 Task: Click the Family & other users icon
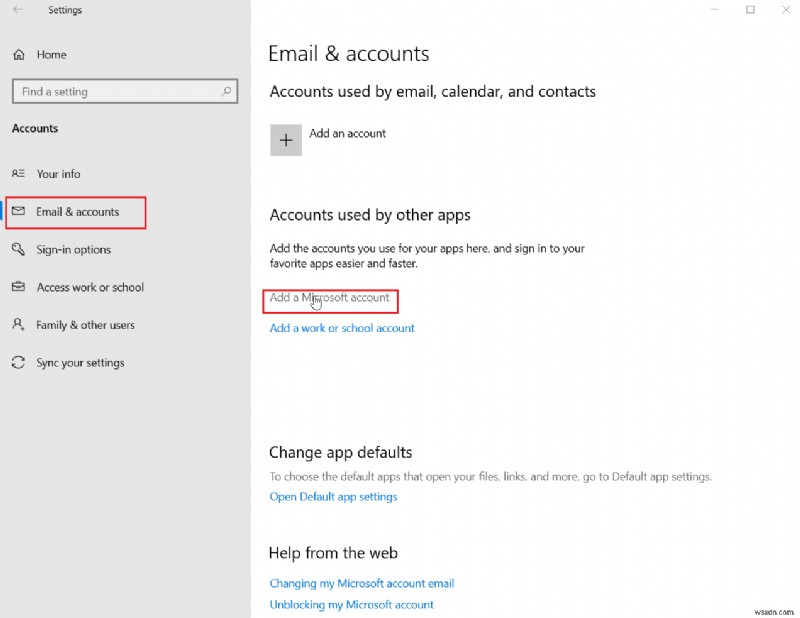(18, 325)
